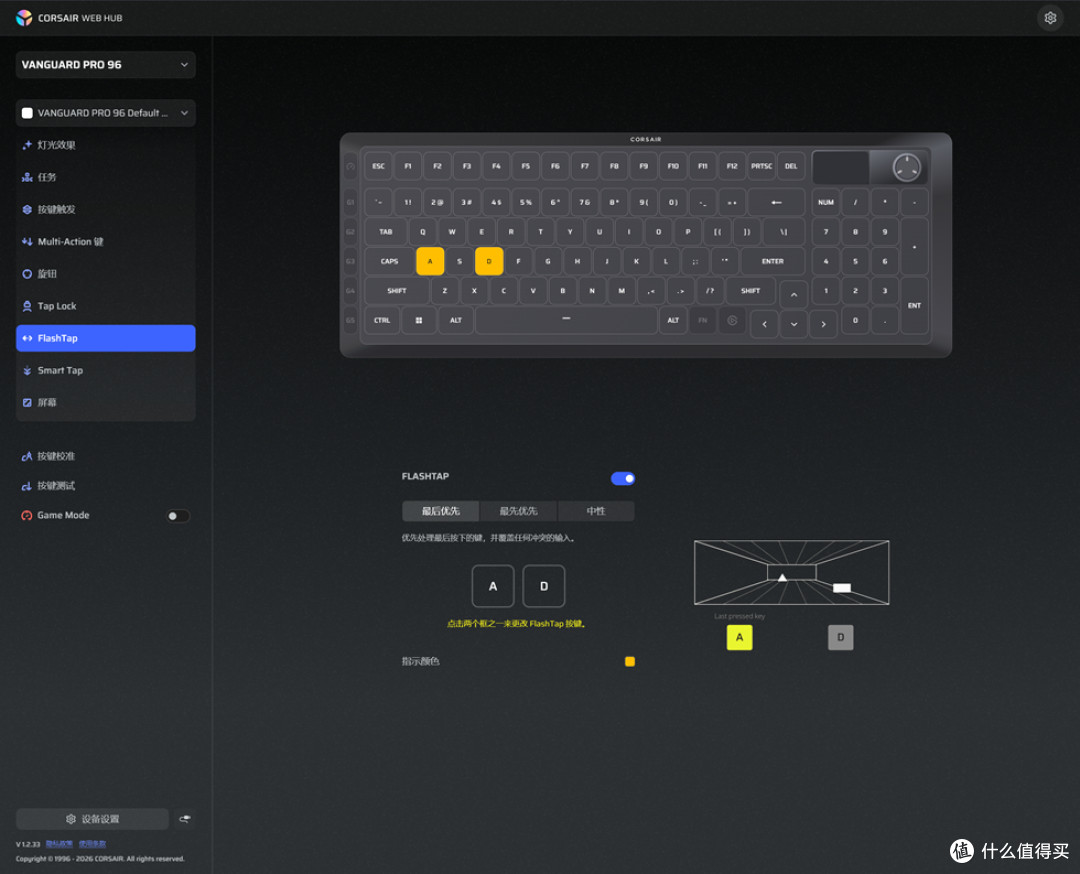Open the 任务 section in the sidebar
1080x874 pixels.
pos(105,177)
